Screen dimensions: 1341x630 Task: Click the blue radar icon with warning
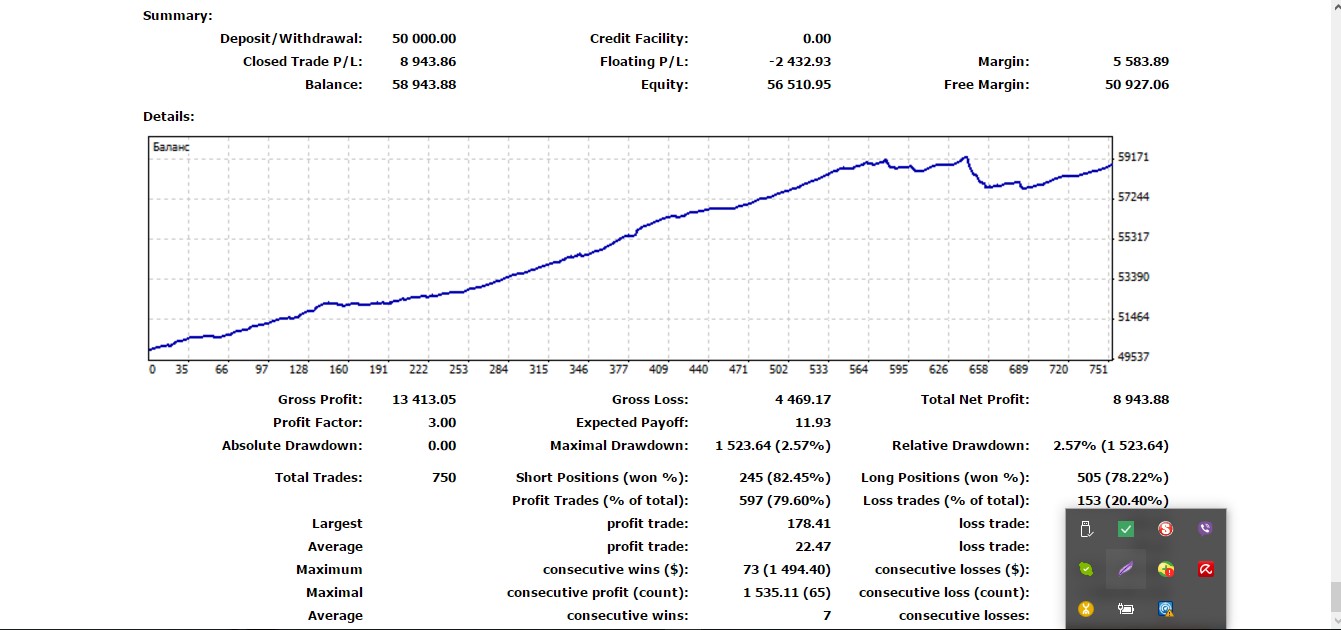click(1165, 608)
